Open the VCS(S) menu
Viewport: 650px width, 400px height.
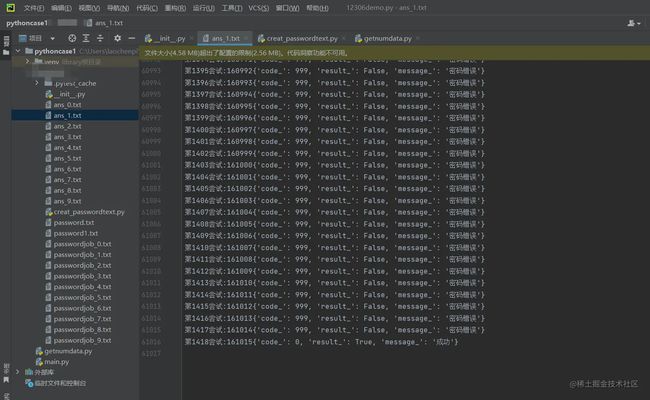pos(259,8)
